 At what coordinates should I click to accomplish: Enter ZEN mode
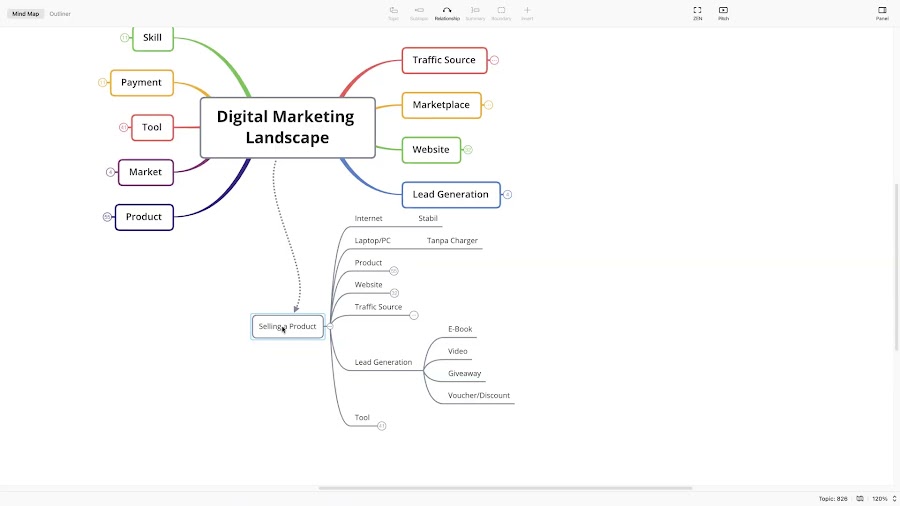(x=697, y=13)
